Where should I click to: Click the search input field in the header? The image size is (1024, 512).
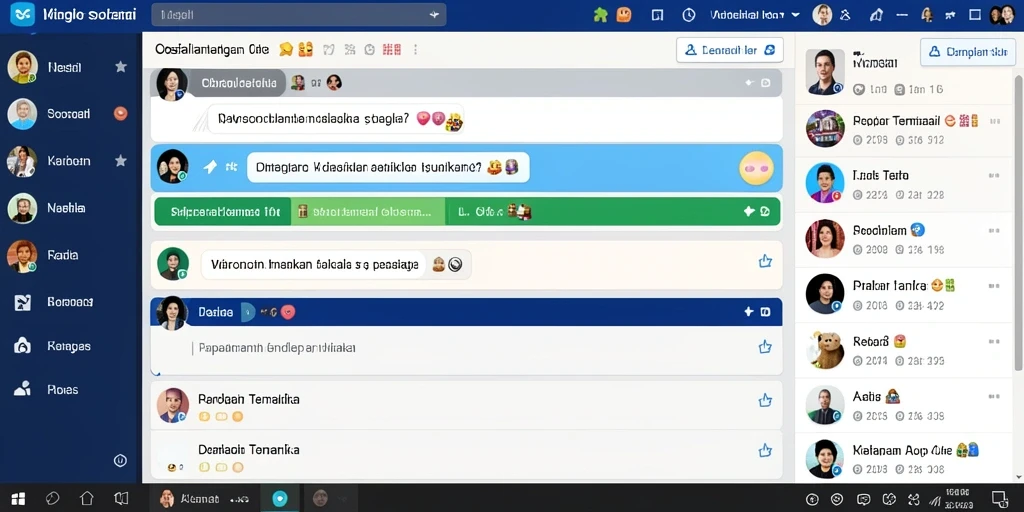pos(298,14)
